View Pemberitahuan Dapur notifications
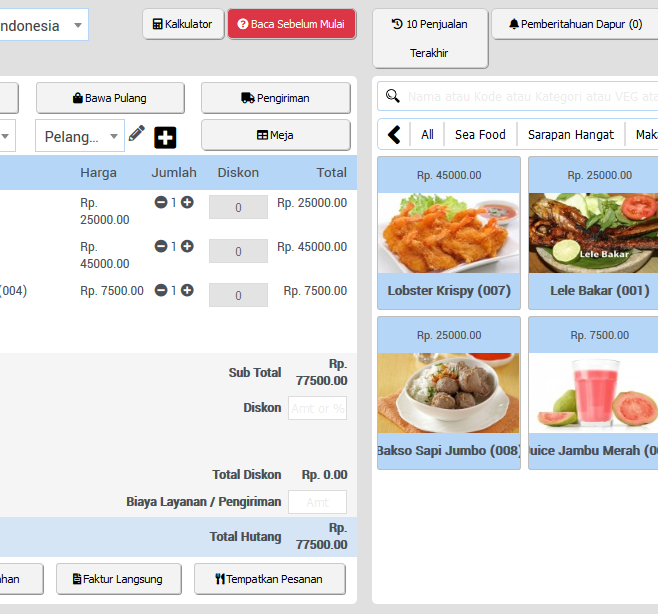This screenshot has width=658, height=614. click(x=574, y=24)
